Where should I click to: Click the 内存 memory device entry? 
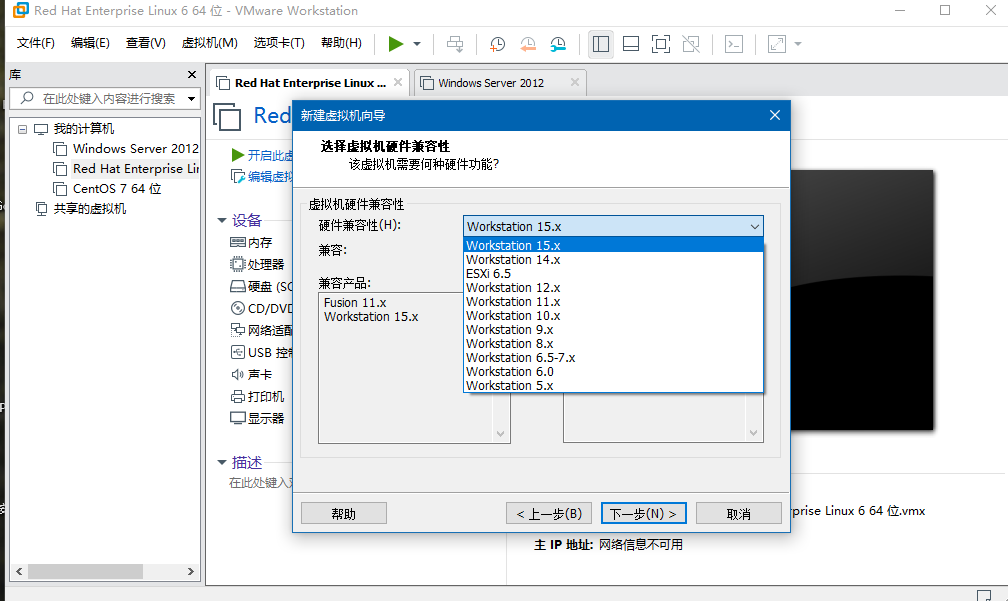251,242
